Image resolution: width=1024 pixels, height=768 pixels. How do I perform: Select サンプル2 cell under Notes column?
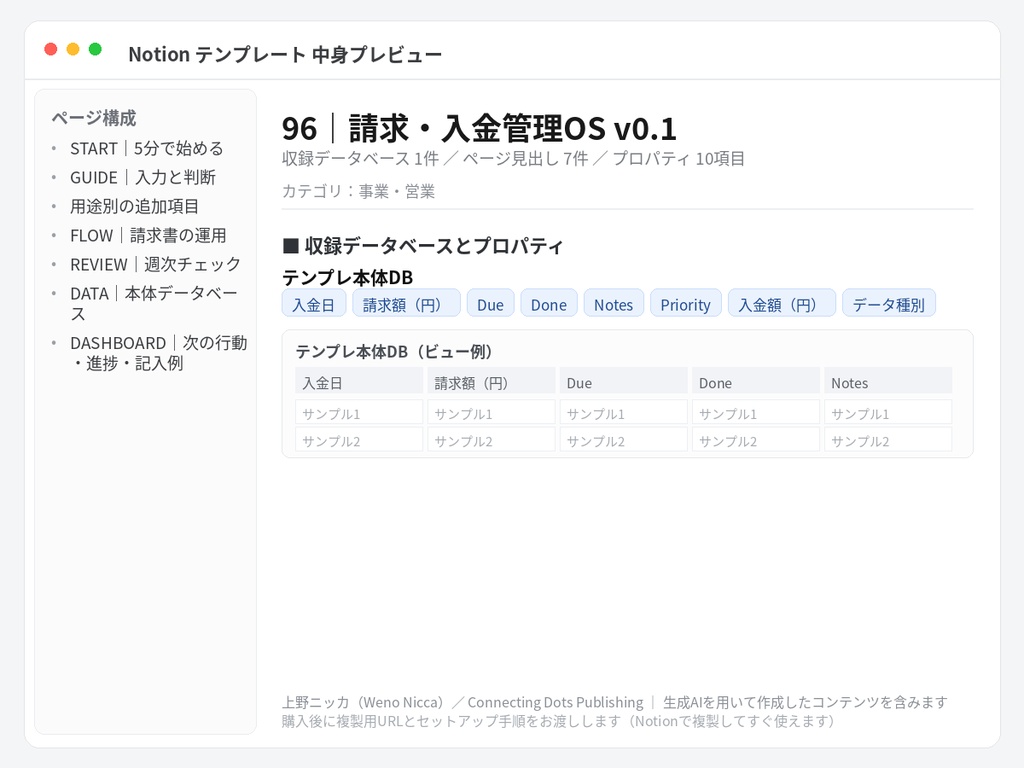pyautogui.click(x=888, y=439)
